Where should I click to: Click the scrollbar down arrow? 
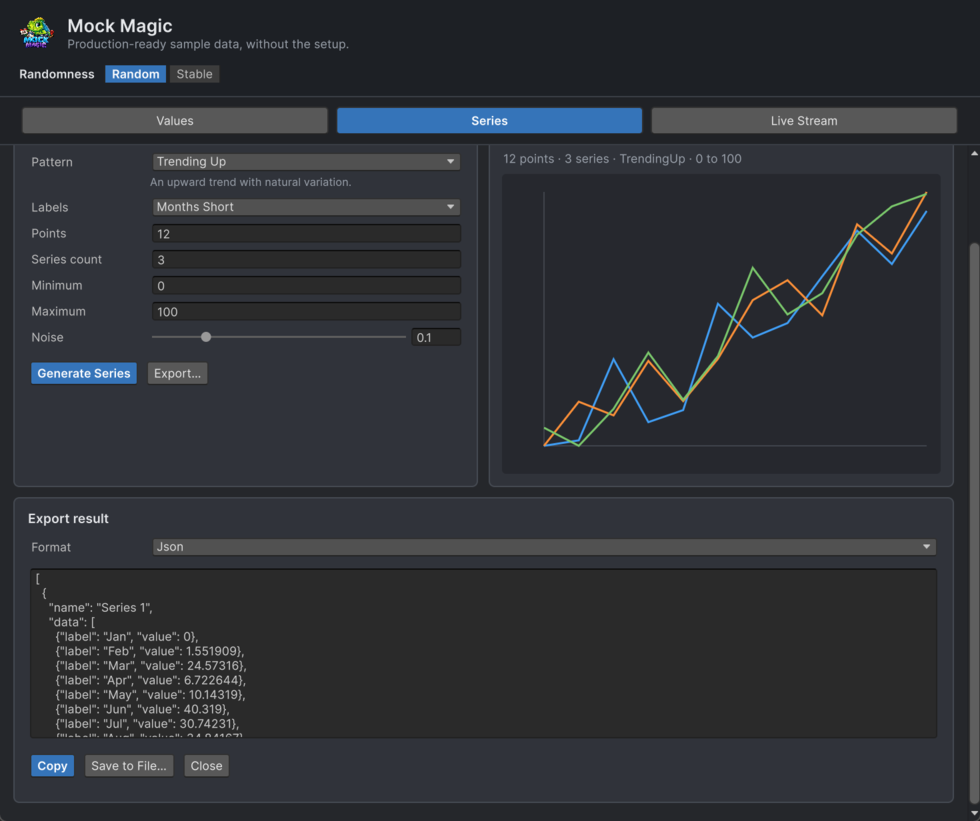tap(974, 814)
